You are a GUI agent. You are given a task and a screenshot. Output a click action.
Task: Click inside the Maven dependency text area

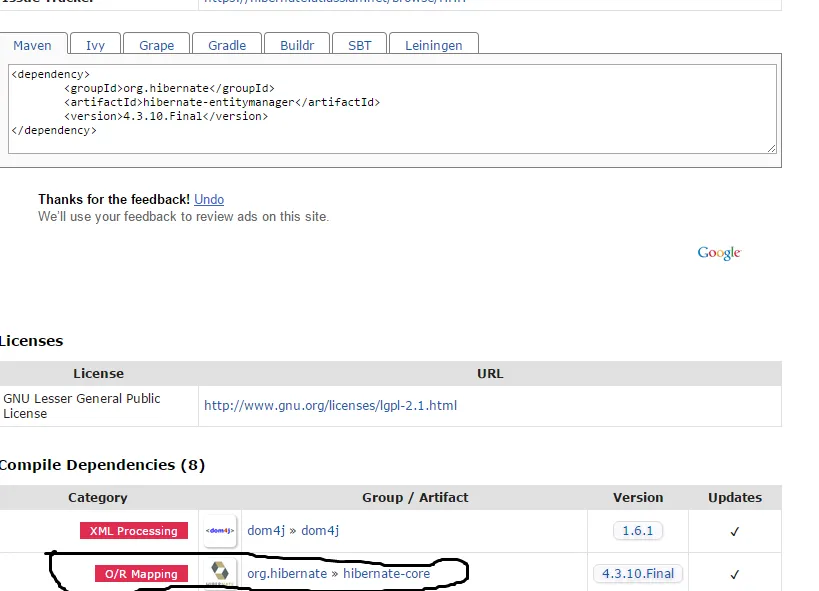point(392,109)
